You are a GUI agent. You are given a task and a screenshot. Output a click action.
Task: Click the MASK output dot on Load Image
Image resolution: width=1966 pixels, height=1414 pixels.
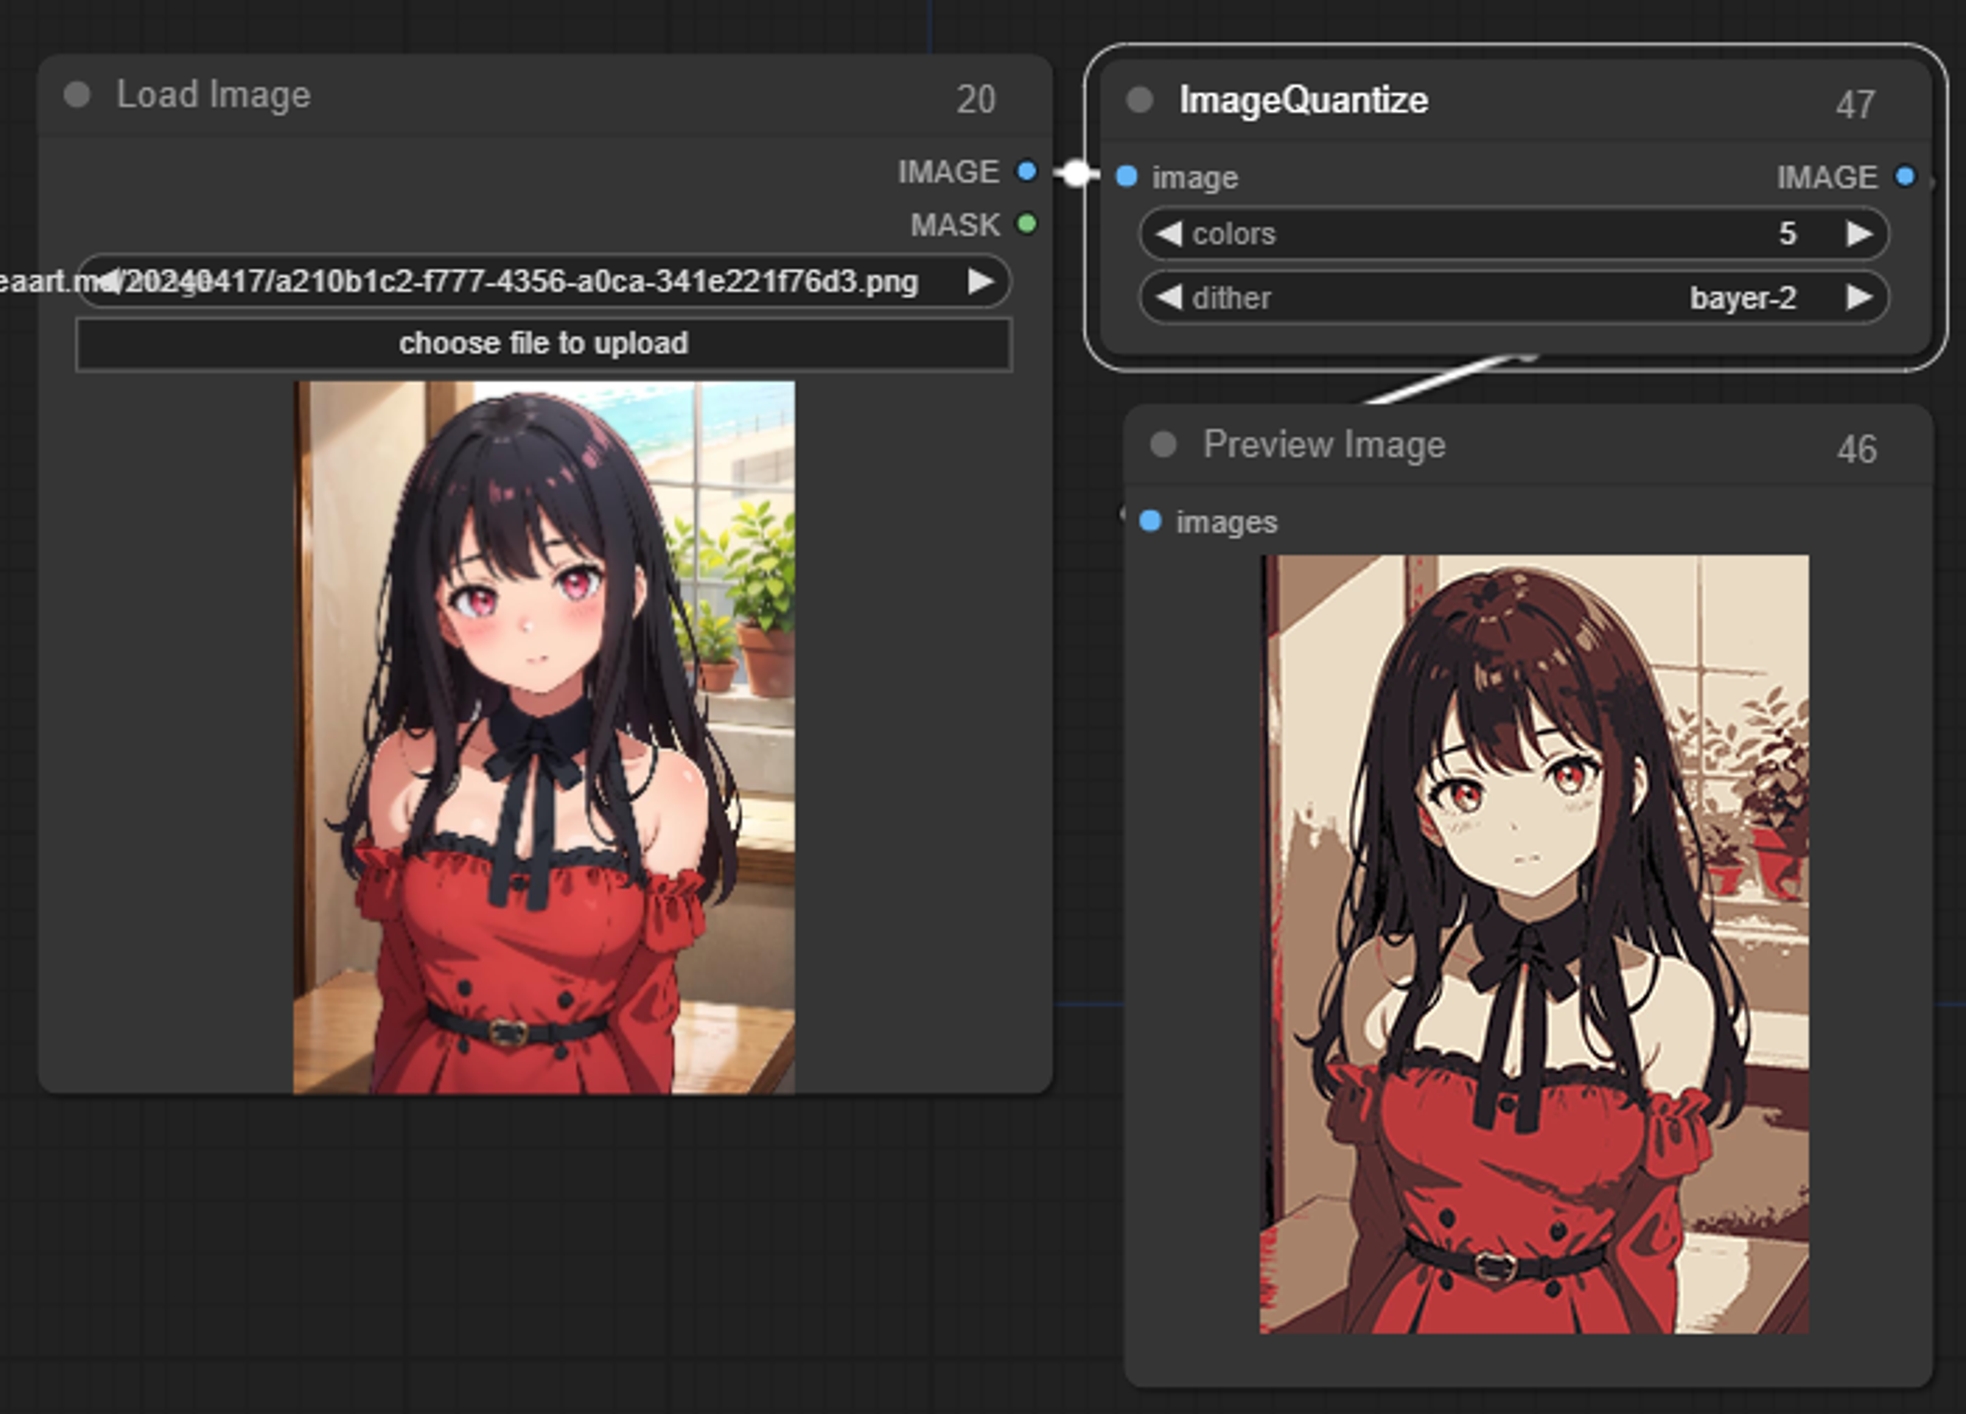(x=1024, y=225)
